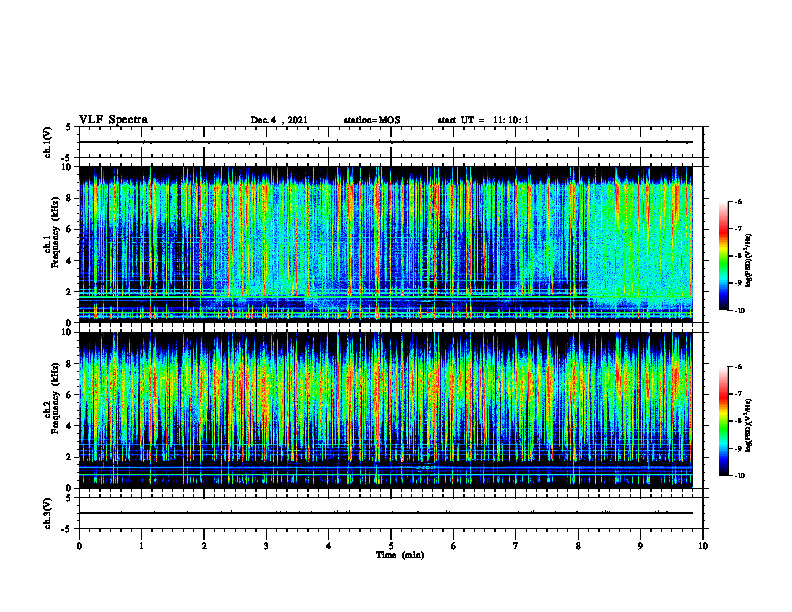Click the '-5' tick label on ch.1(V) axis

coord(68,158)
